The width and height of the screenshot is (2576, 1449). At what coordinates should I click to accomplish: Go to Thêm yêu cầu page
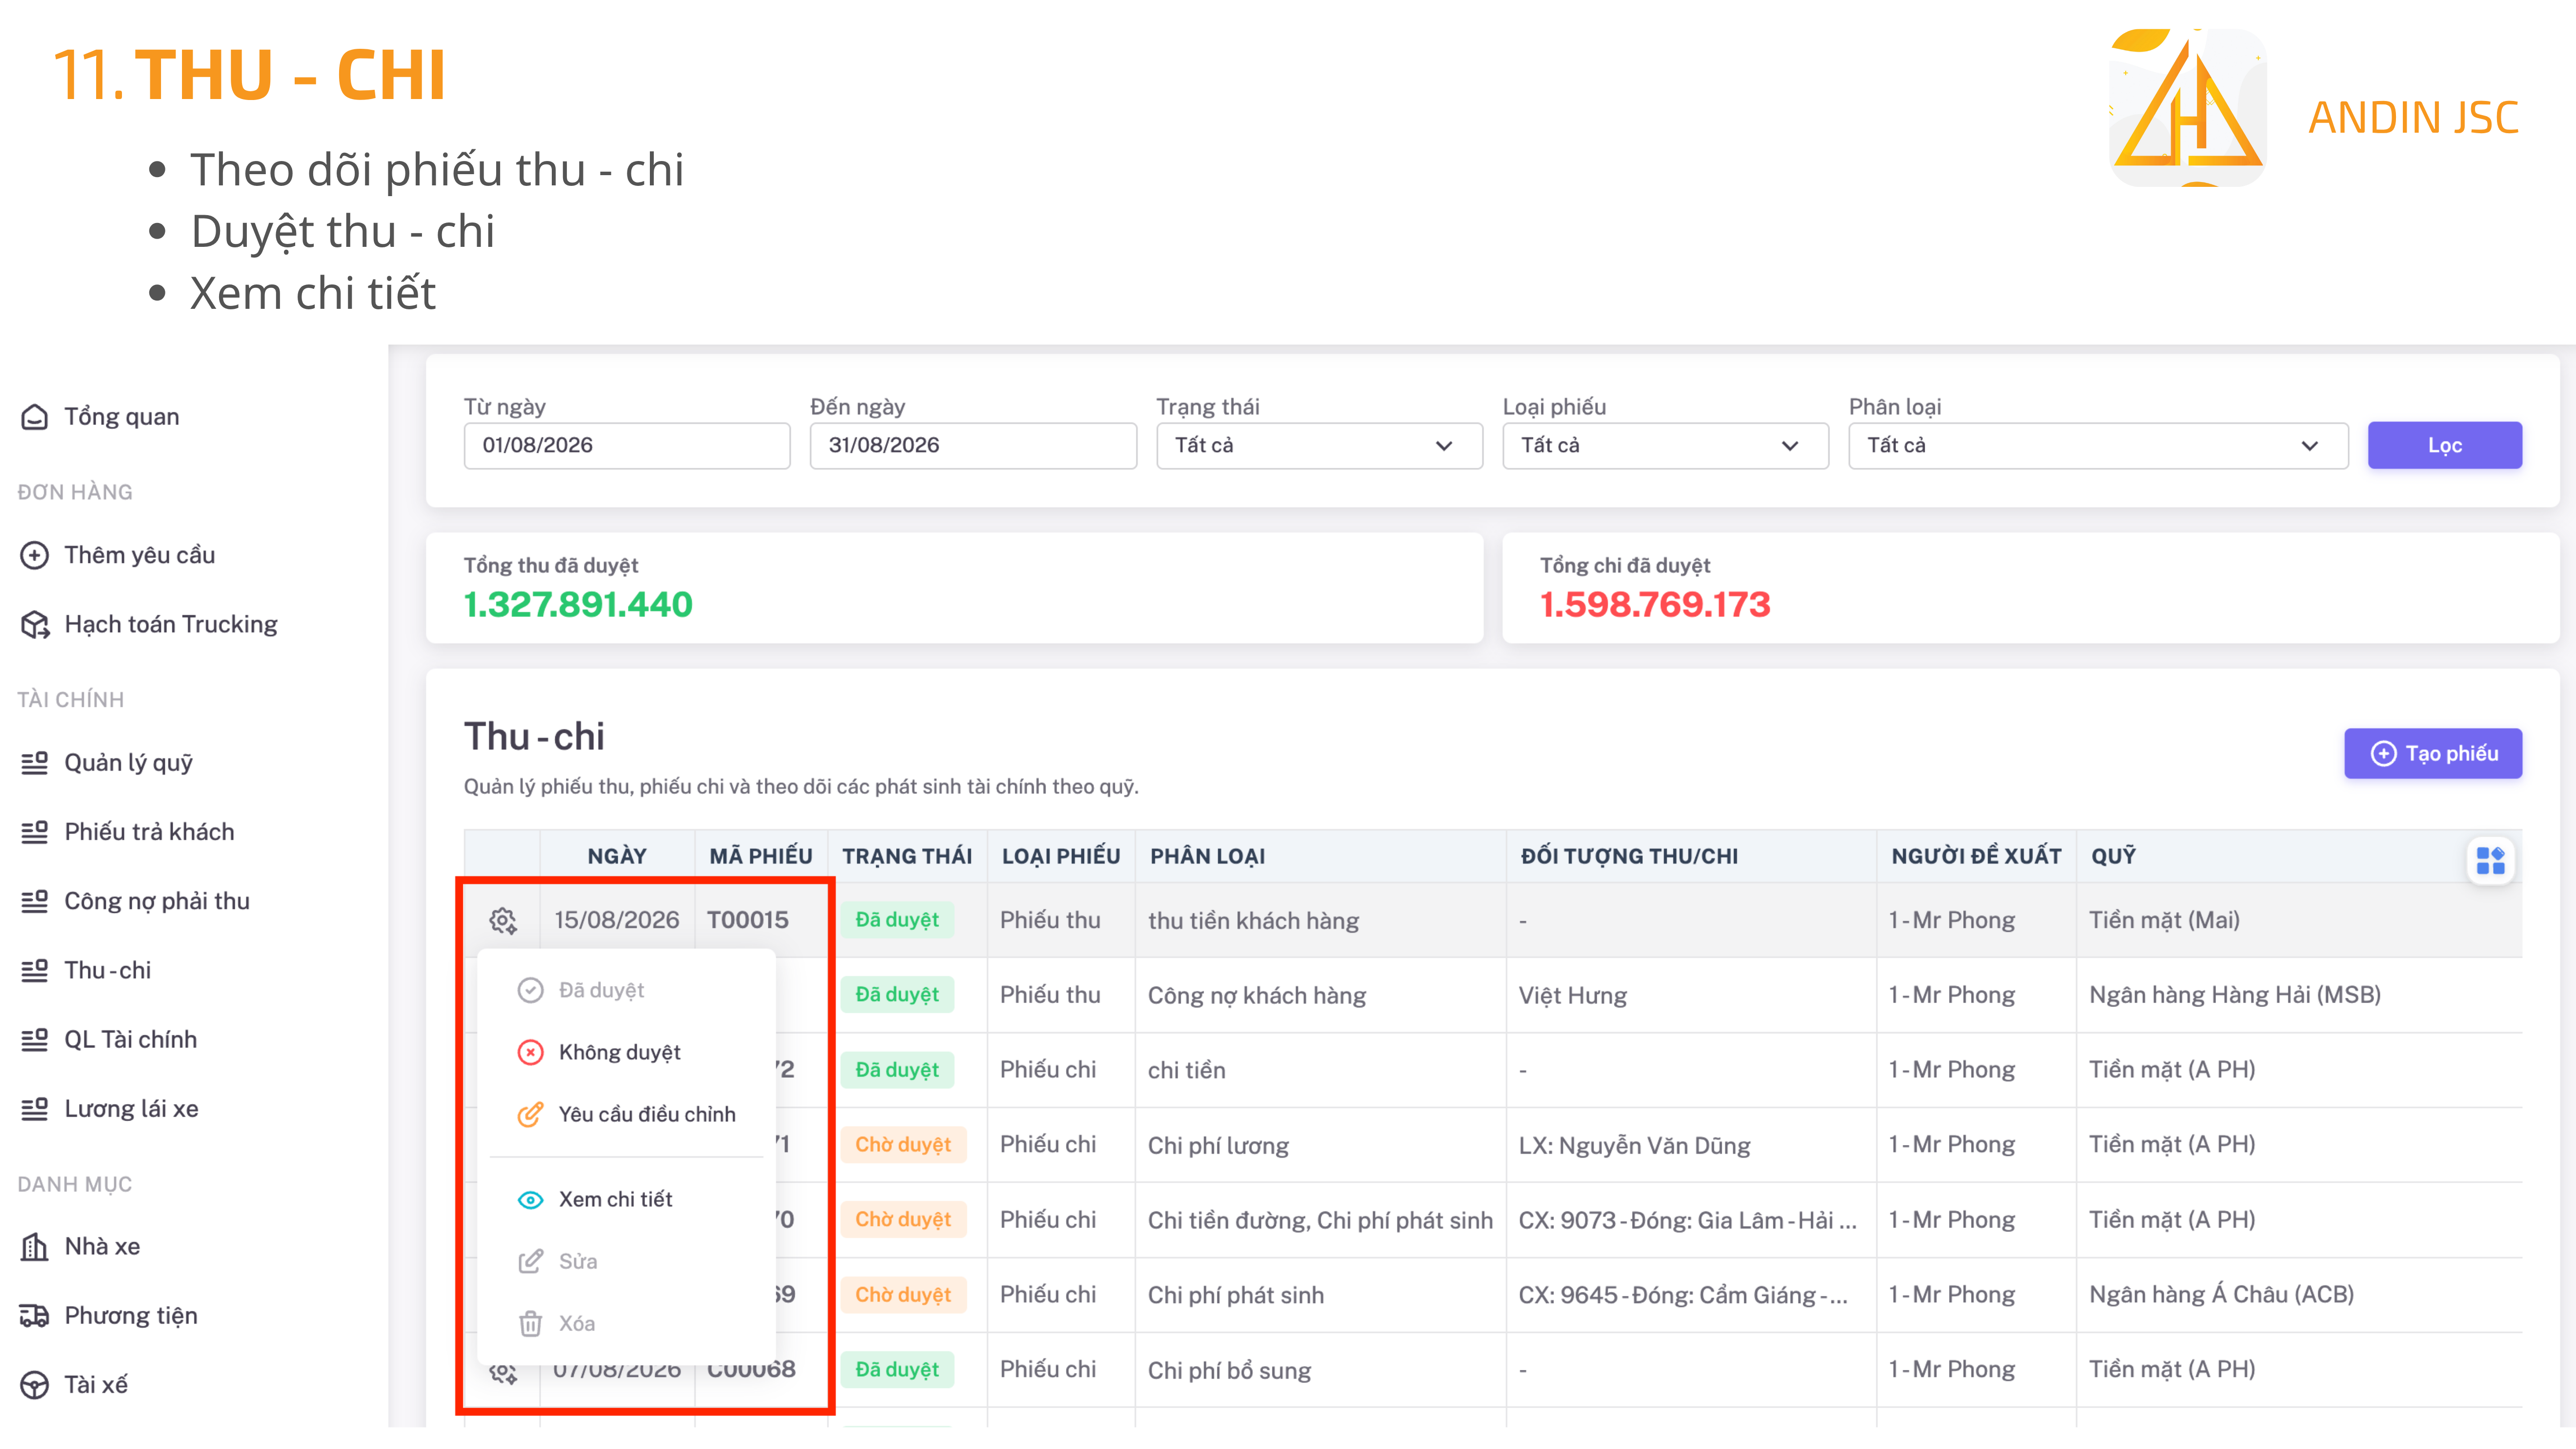tap(139, 555)
